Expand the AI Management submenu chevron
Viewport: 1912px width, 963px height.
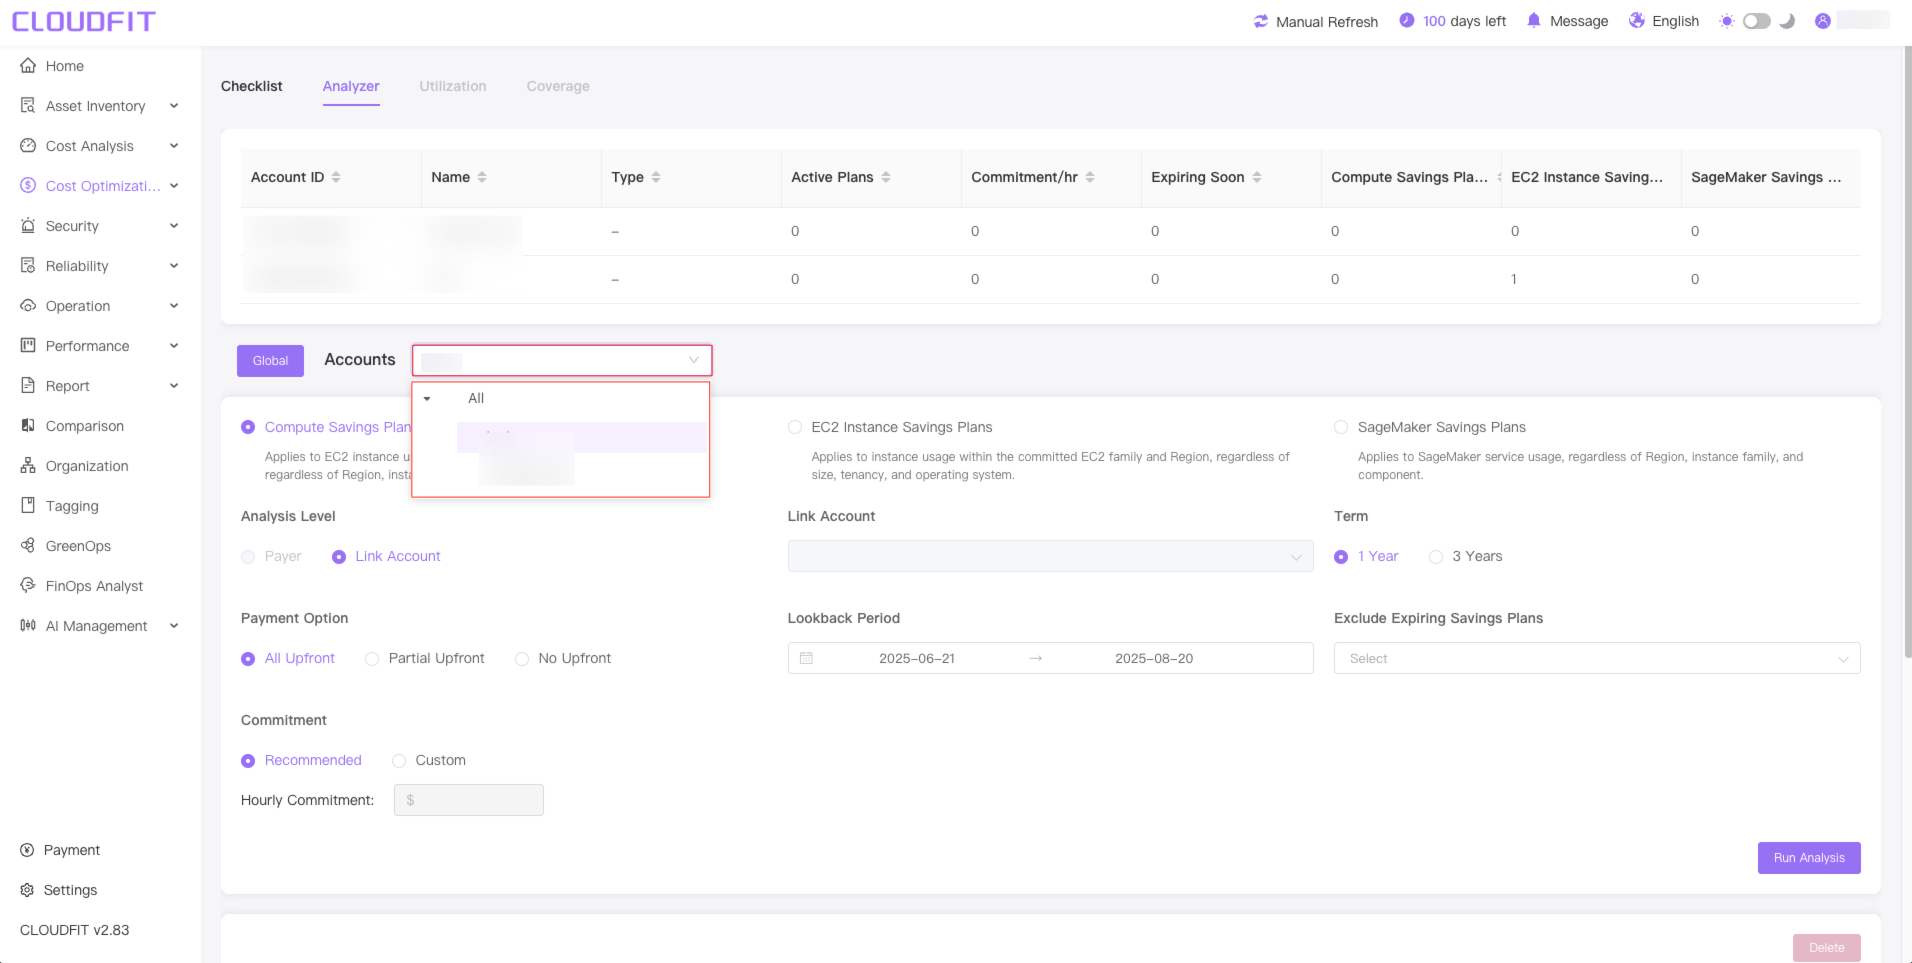pyautogui.click(x=174, y=626)
